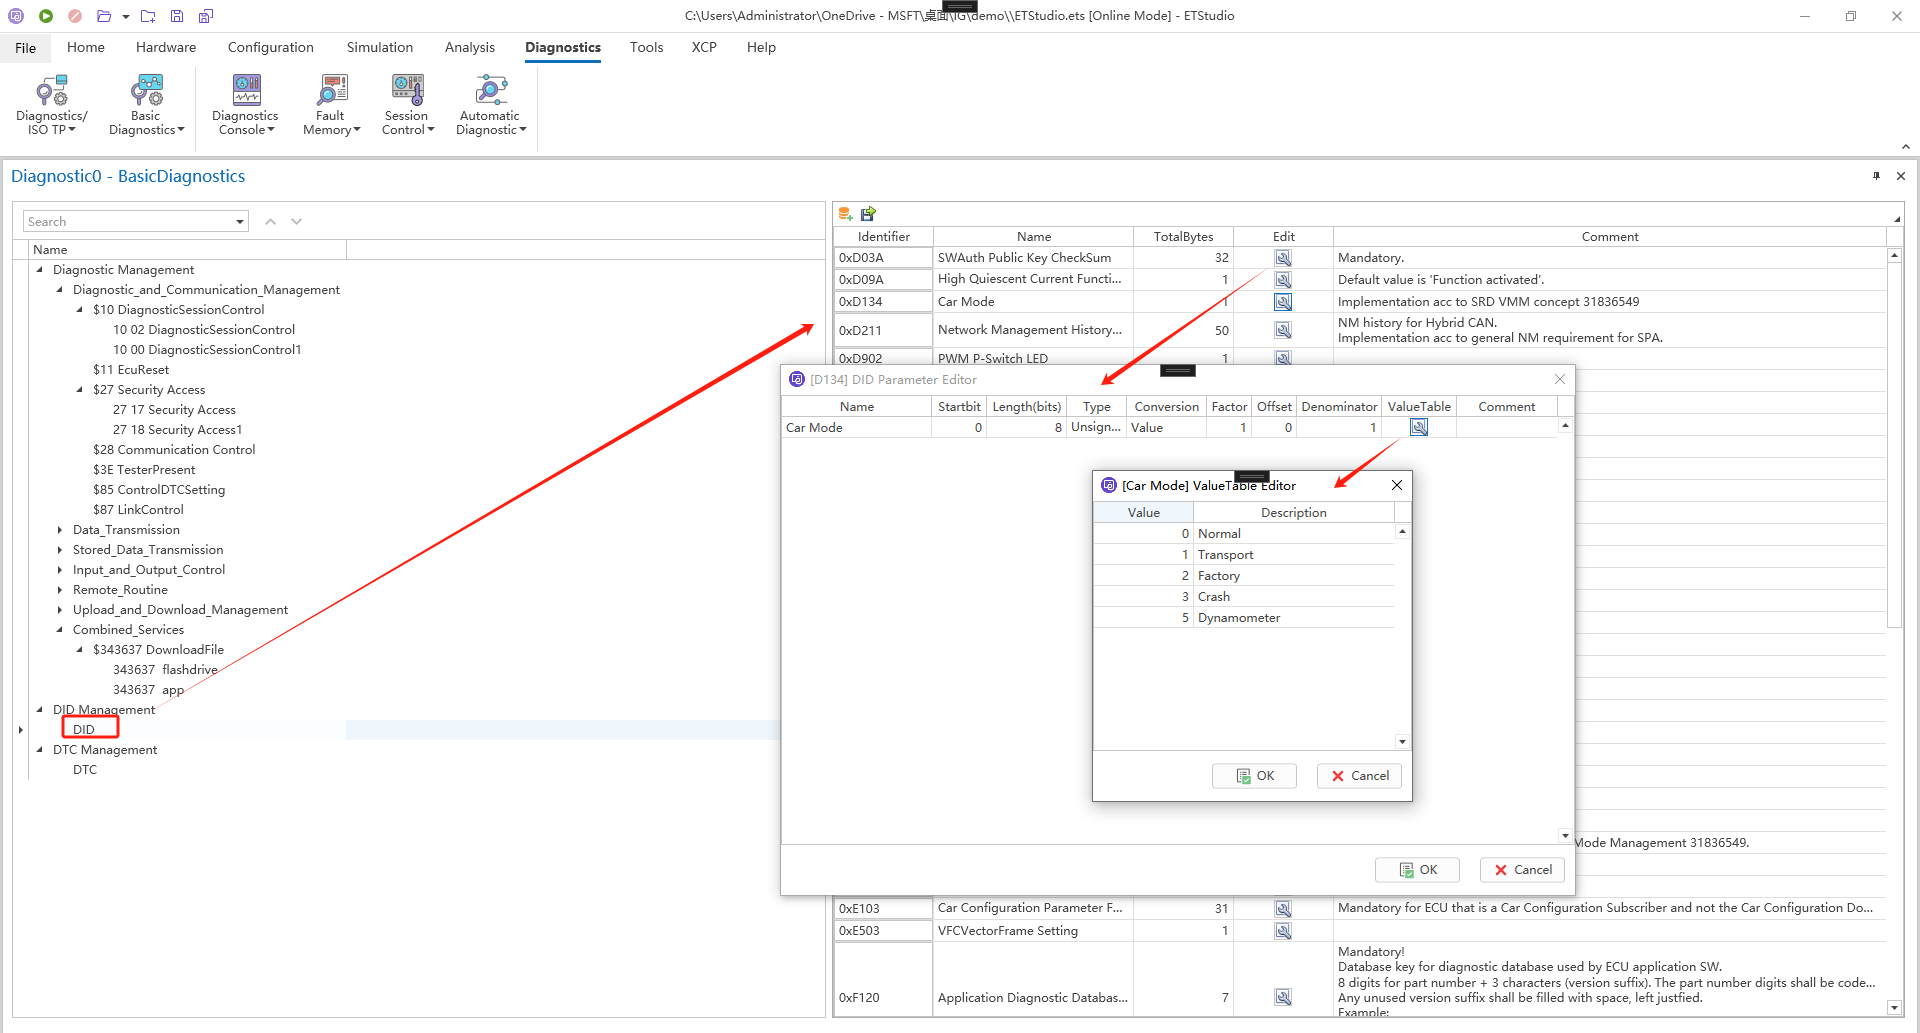The width and height of the screenshot is (1920, 1033).
Task: Switch to the Simulation ribbon tab
Action: coord(379,47)
